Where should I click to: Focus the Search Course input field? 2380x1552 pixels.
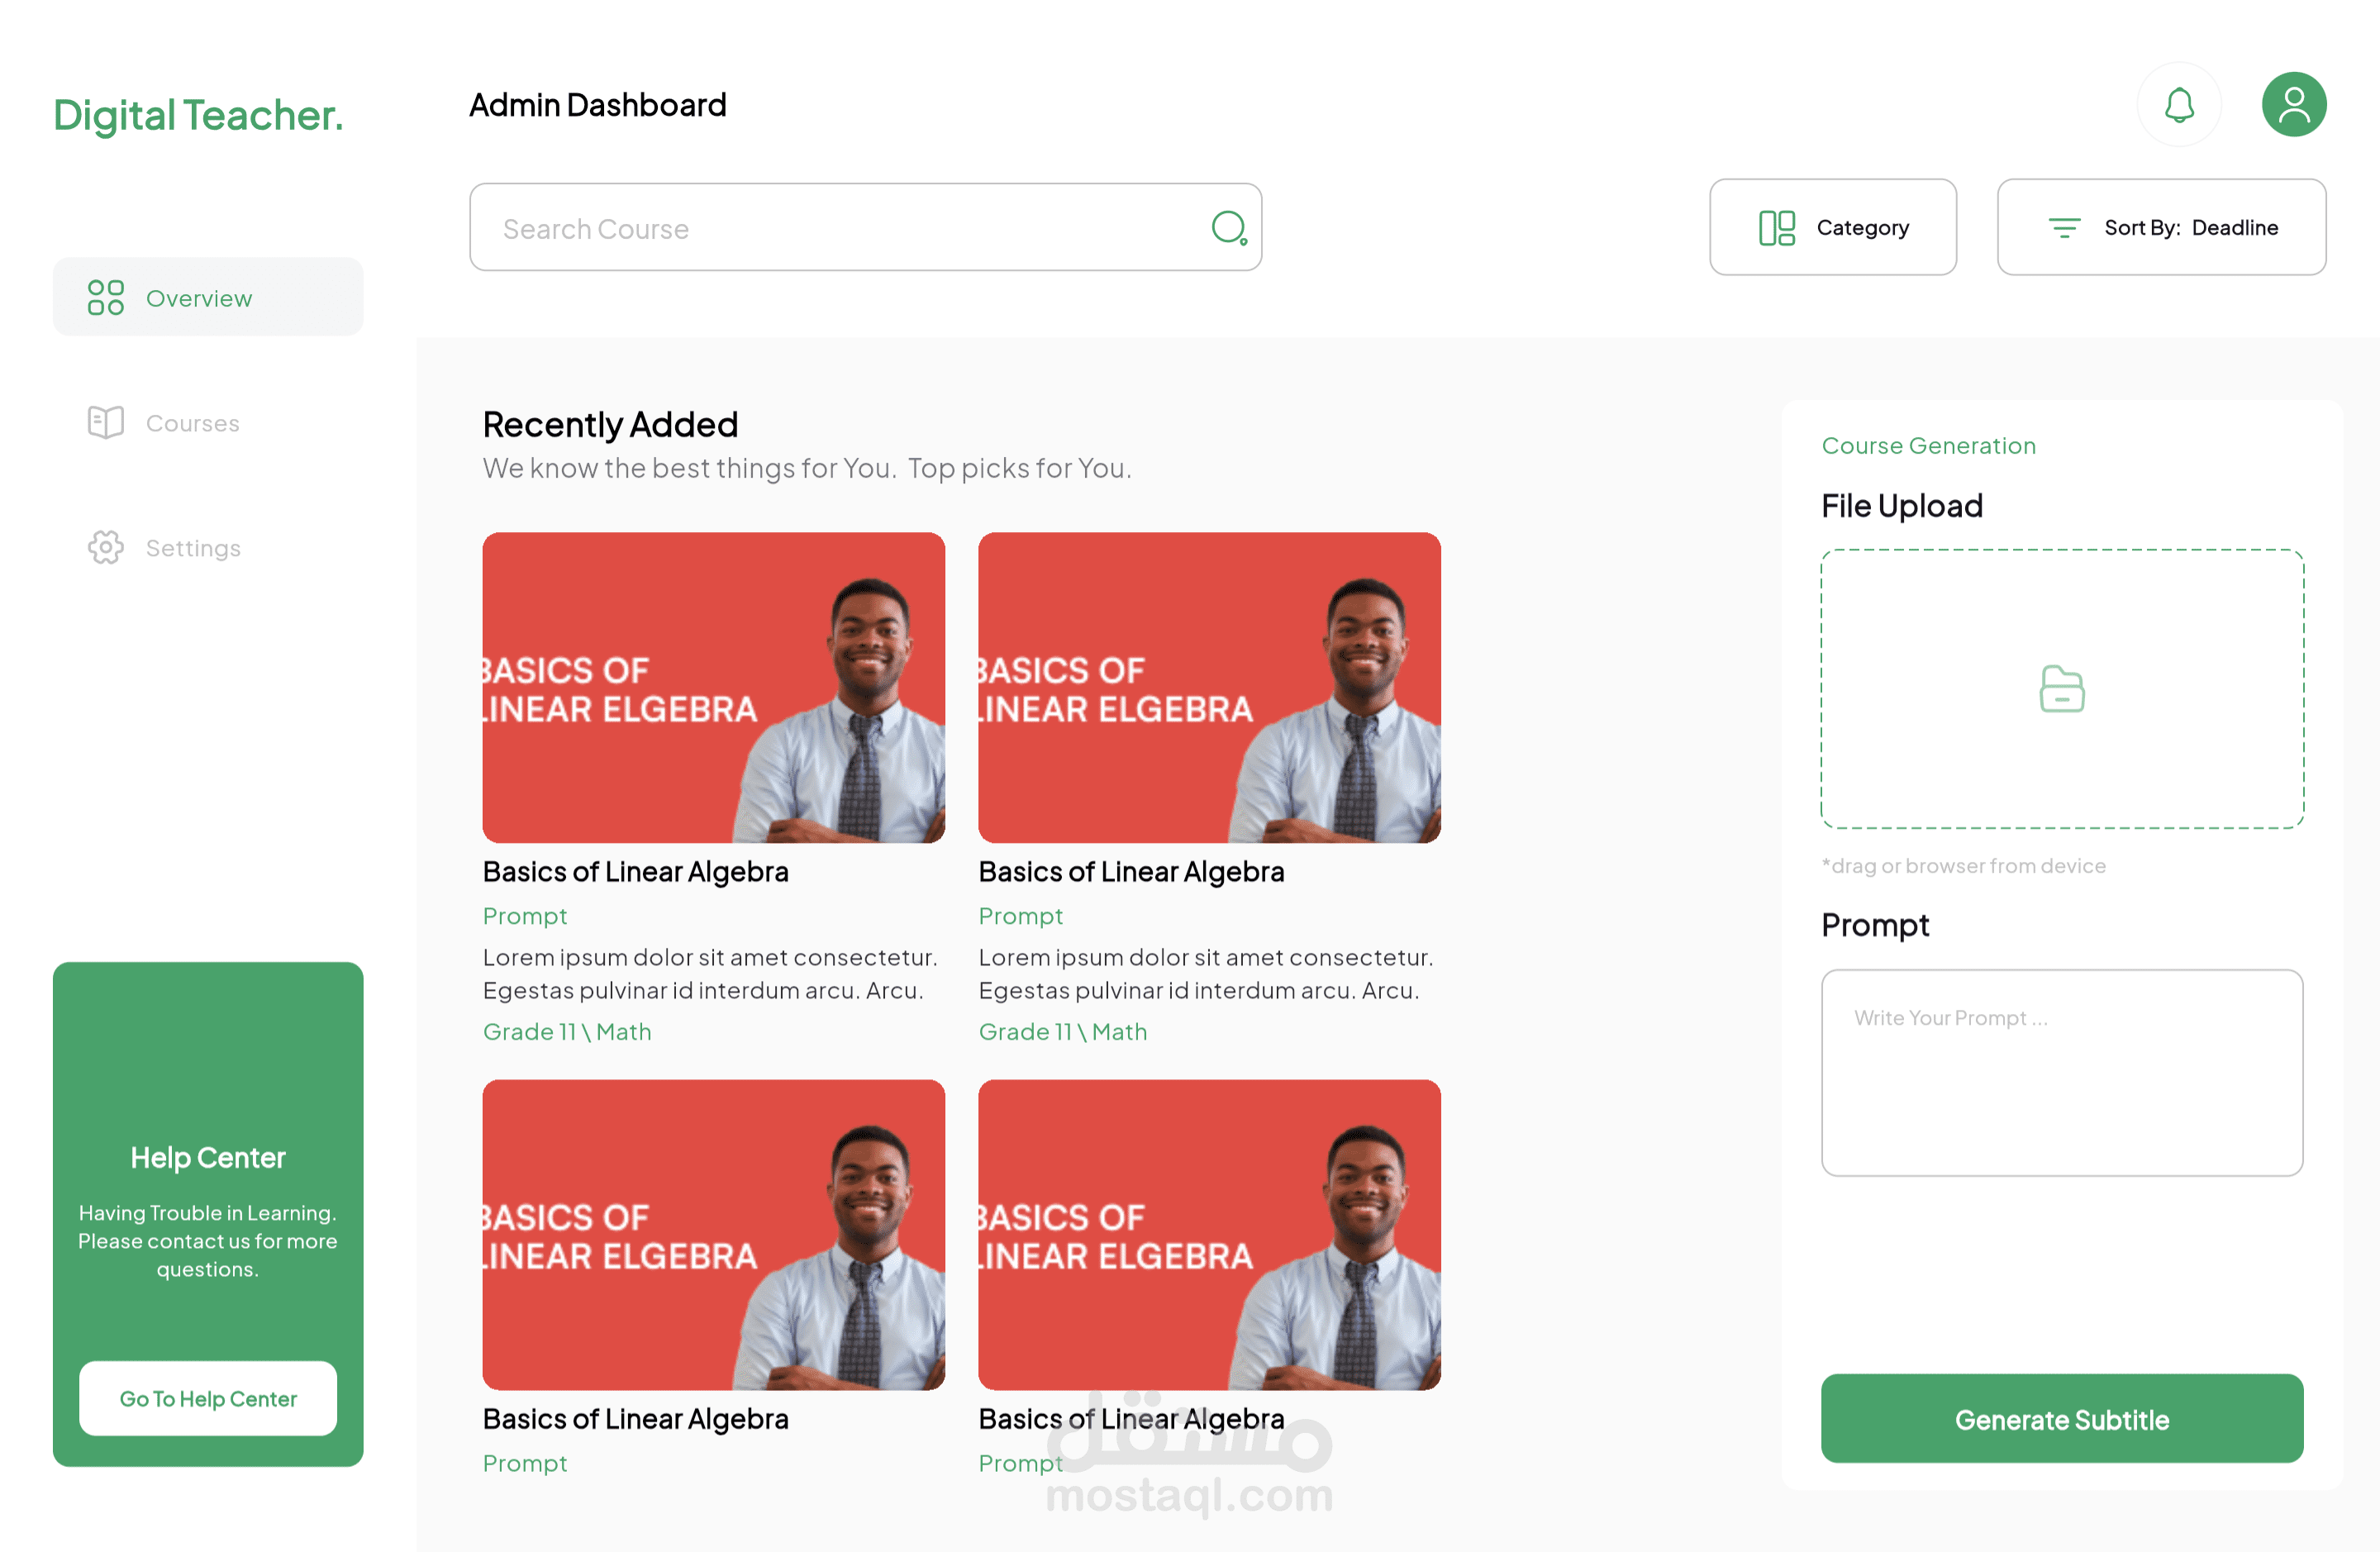[x=840, y=228]
